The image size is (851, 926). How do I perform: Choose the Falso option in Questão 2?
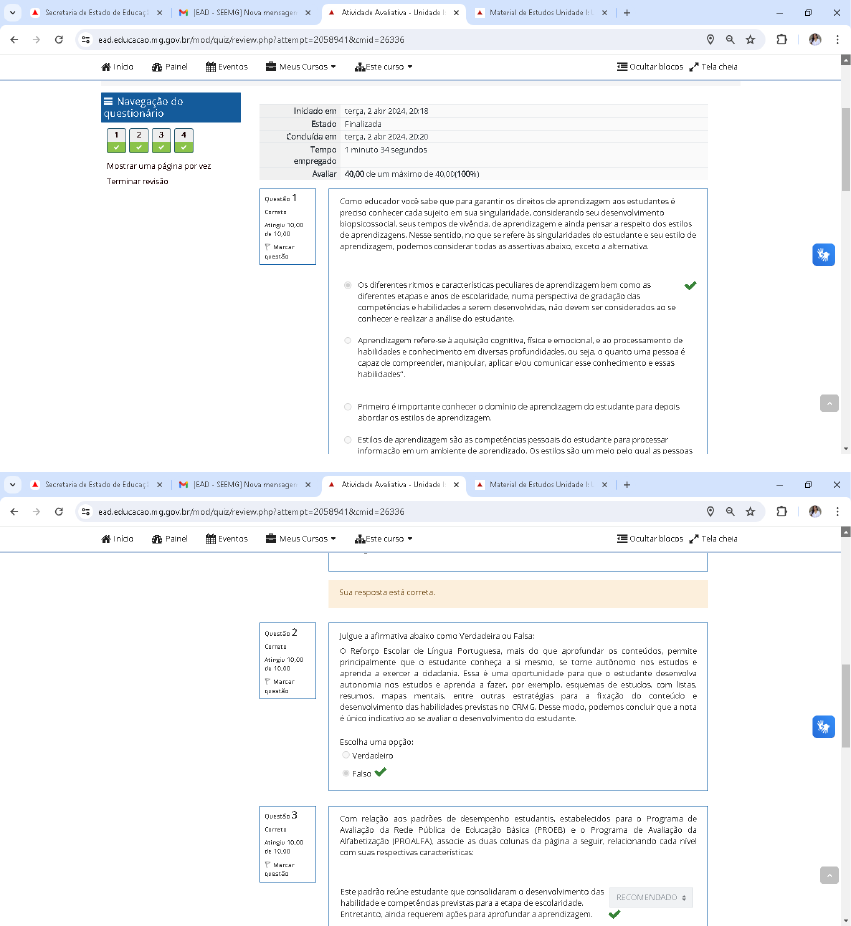point(345,773)
